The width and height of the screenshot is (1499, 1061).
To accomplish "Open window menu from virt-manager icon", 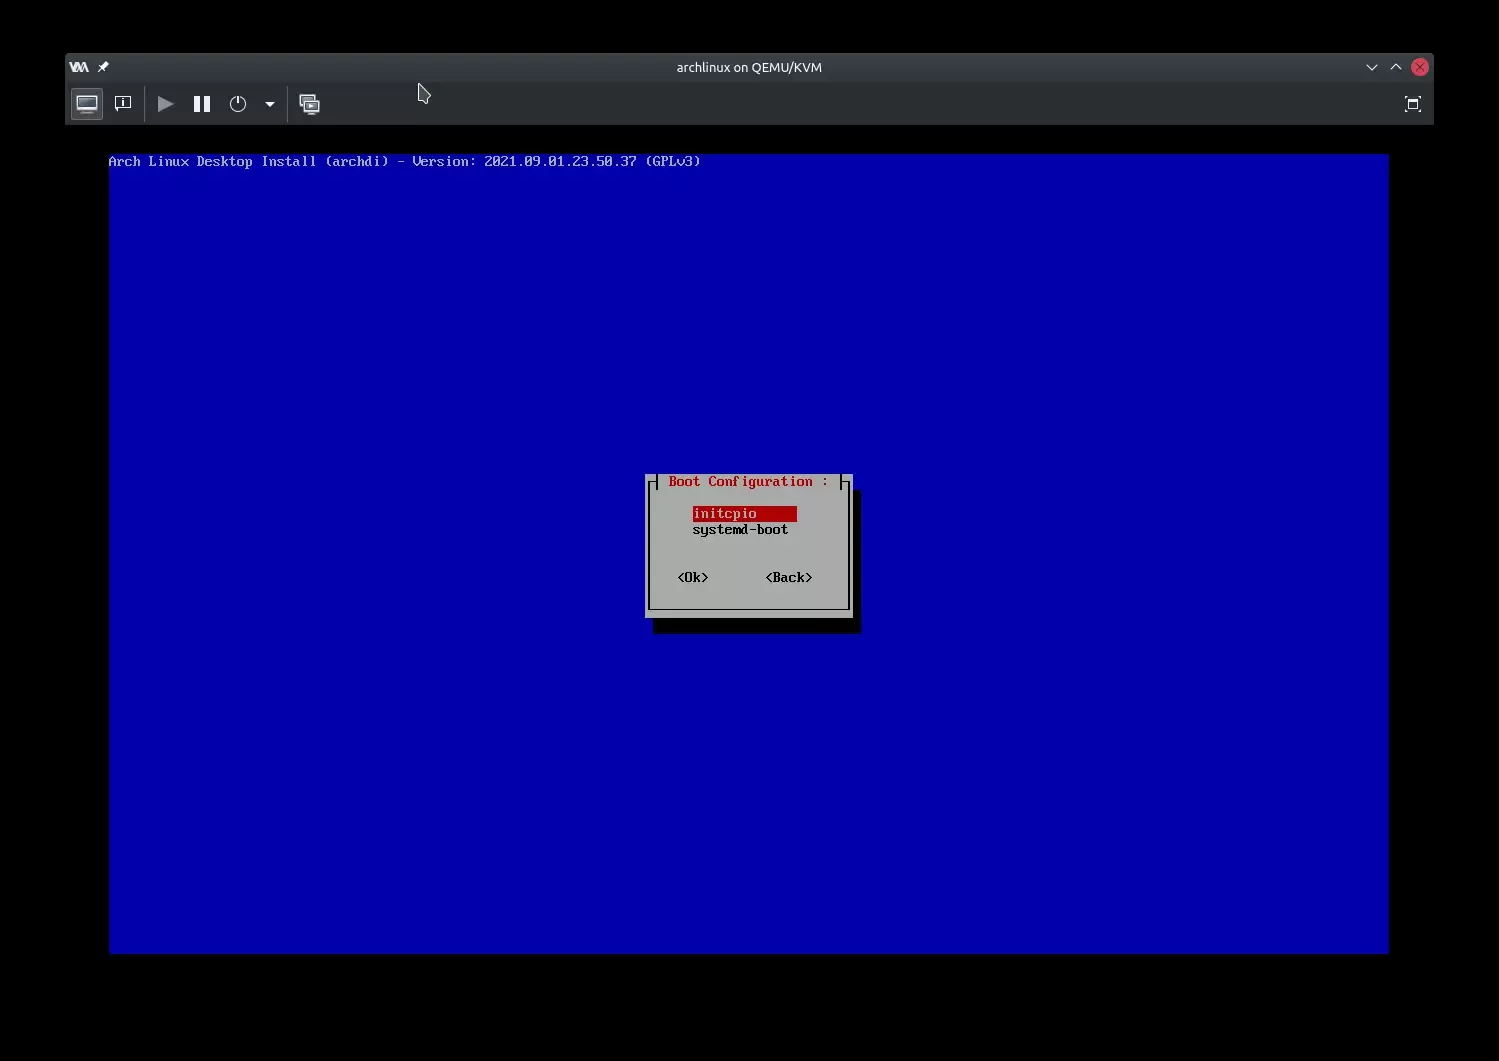I will click(79, 67).
